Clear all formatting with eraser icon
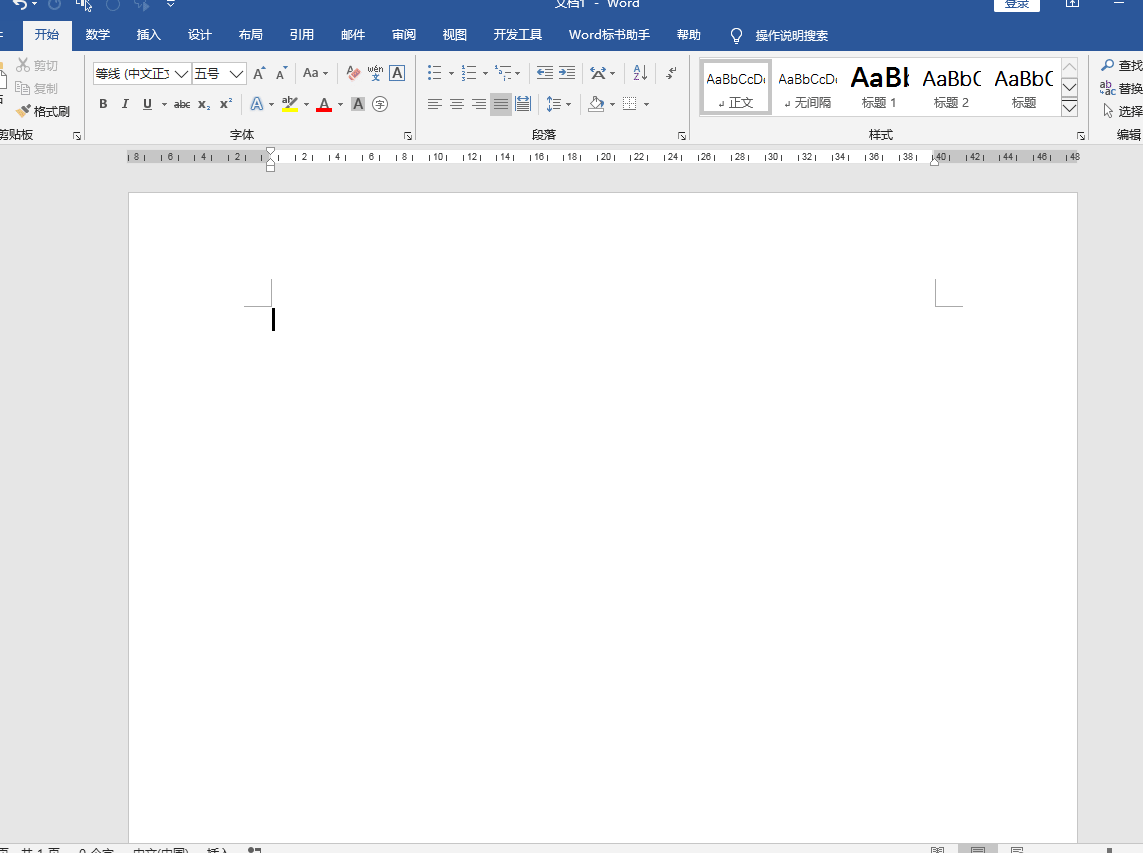Viewport: 1143px width, 853px height. click(354, 73)
